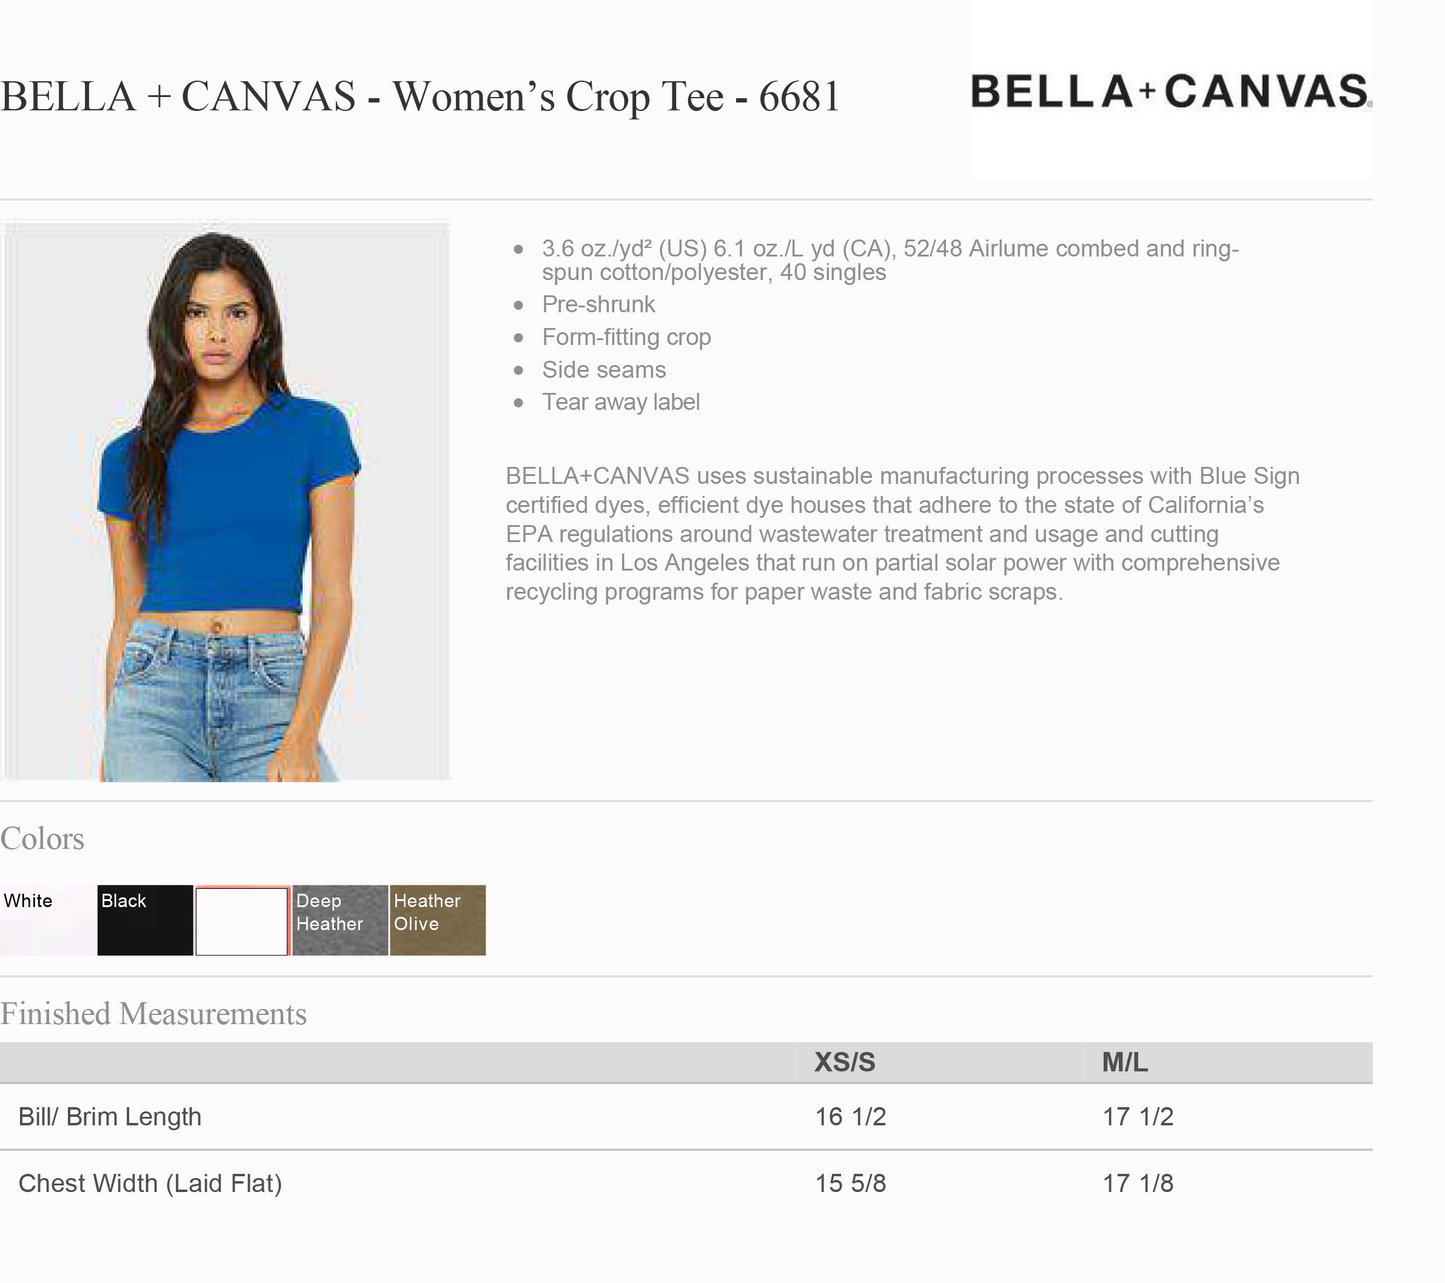Click the Finished Measurements section heading
This screenshot has height=1283, width=1445.
(153, 1014)
